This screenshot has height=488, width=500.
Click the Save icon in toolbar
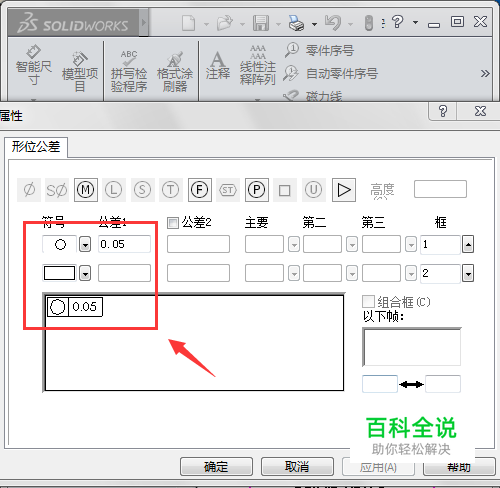tap(261, 23)
